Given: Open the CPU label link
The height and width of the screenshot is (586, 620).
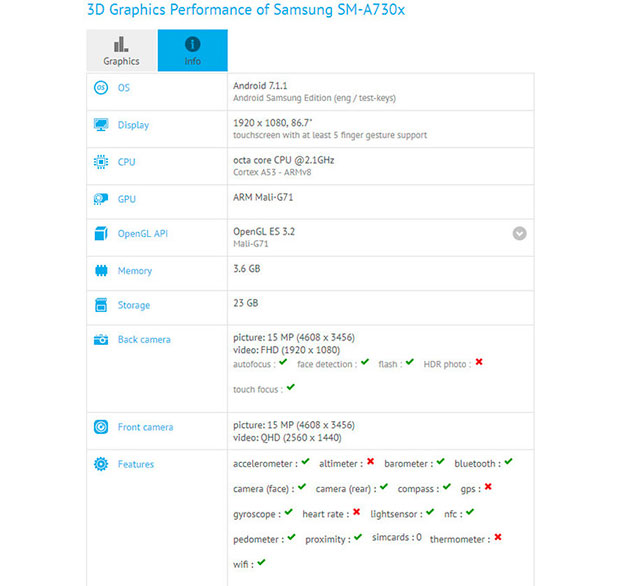Looking at the screenshot, I should [127, 162].
